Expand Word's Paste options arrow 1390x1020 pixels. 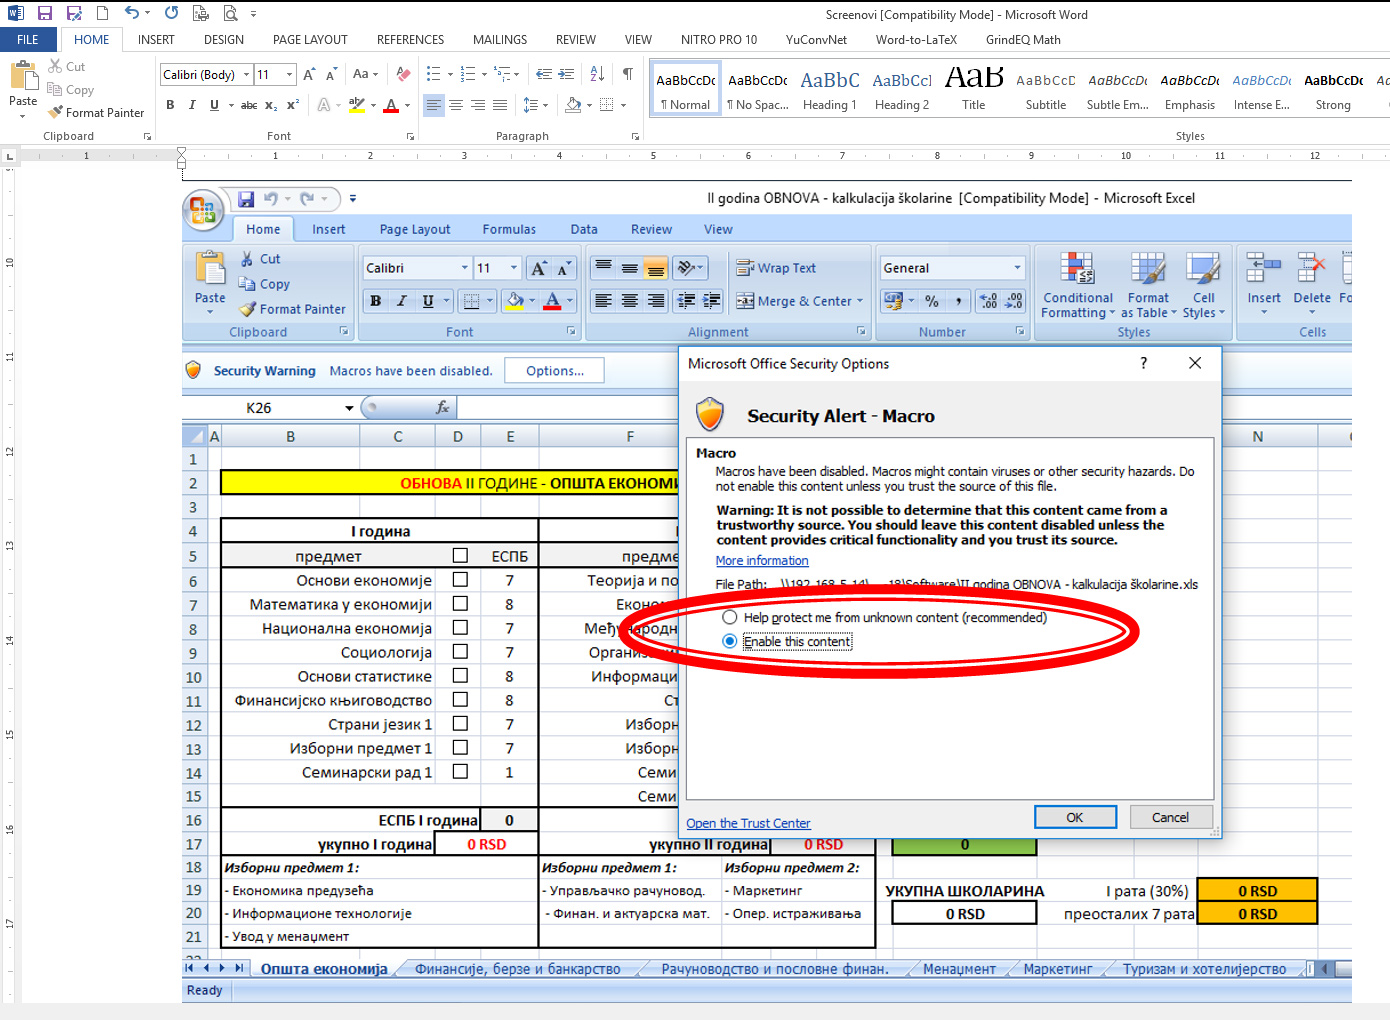[23, 116]
